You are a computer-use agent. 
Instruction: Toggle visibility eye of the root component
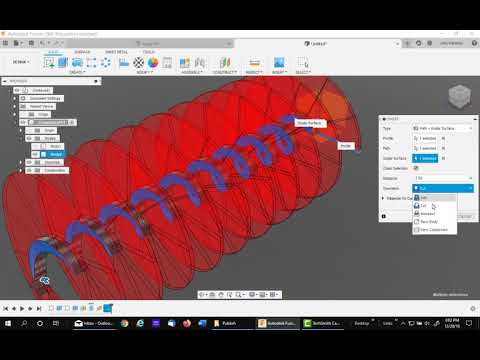click(x=17, y=90)
